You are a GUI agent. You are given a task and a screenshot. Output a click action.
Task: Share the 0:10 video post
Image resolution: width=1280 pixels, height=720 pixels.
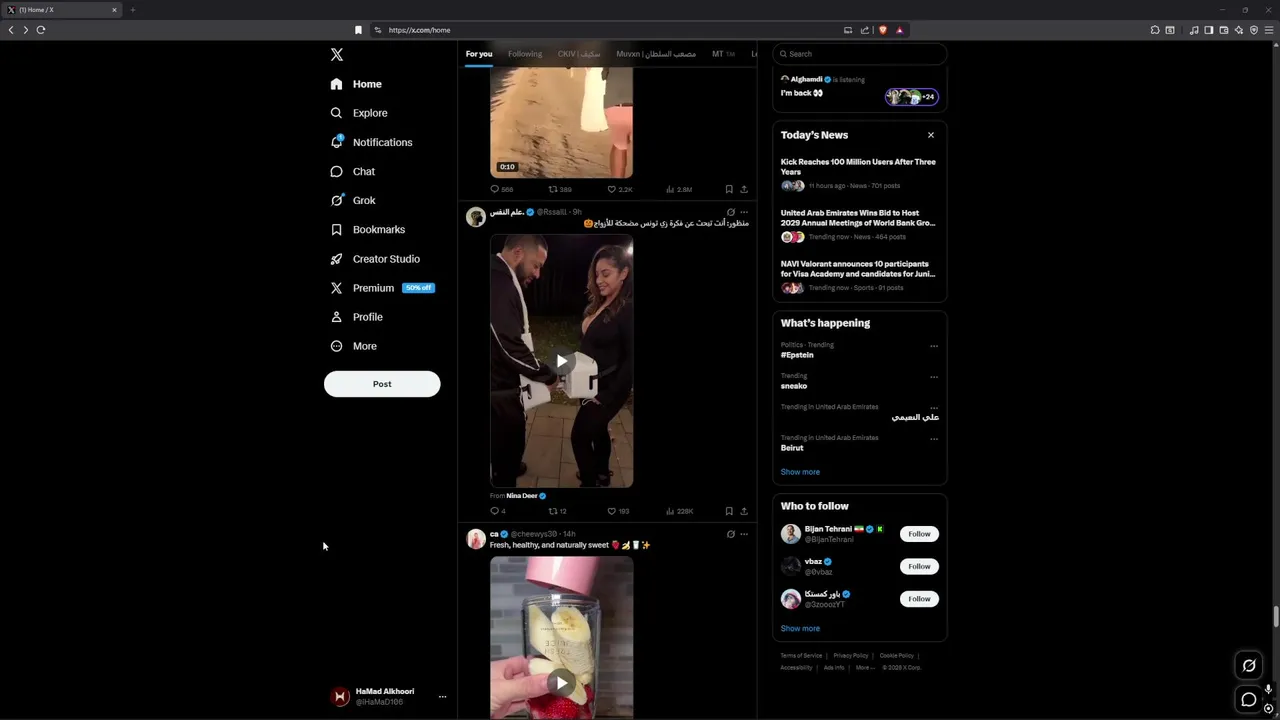pos(744,189)
